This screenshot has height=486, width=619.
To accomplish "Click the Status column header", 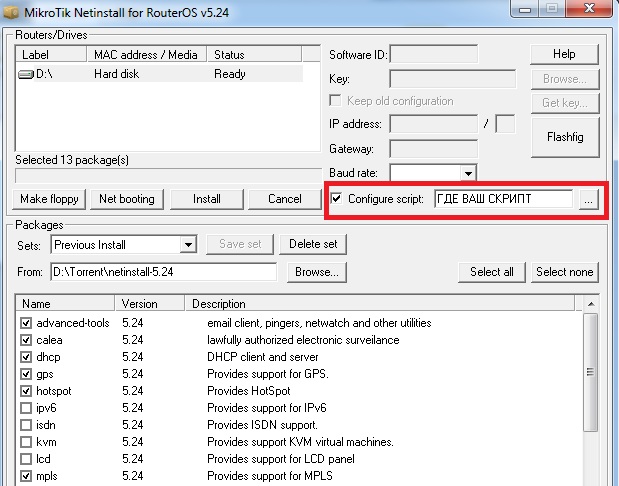I will click(x=254, y=54).
